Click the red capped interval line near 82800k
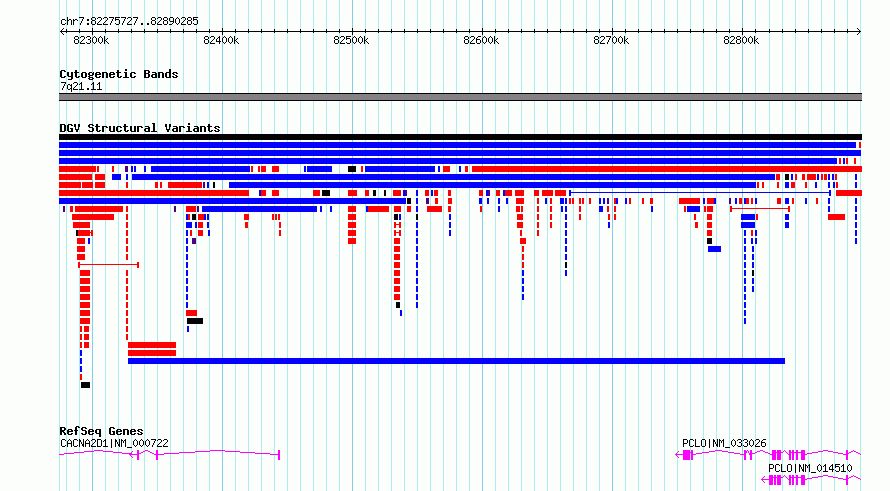 click(x=760, y=209)
